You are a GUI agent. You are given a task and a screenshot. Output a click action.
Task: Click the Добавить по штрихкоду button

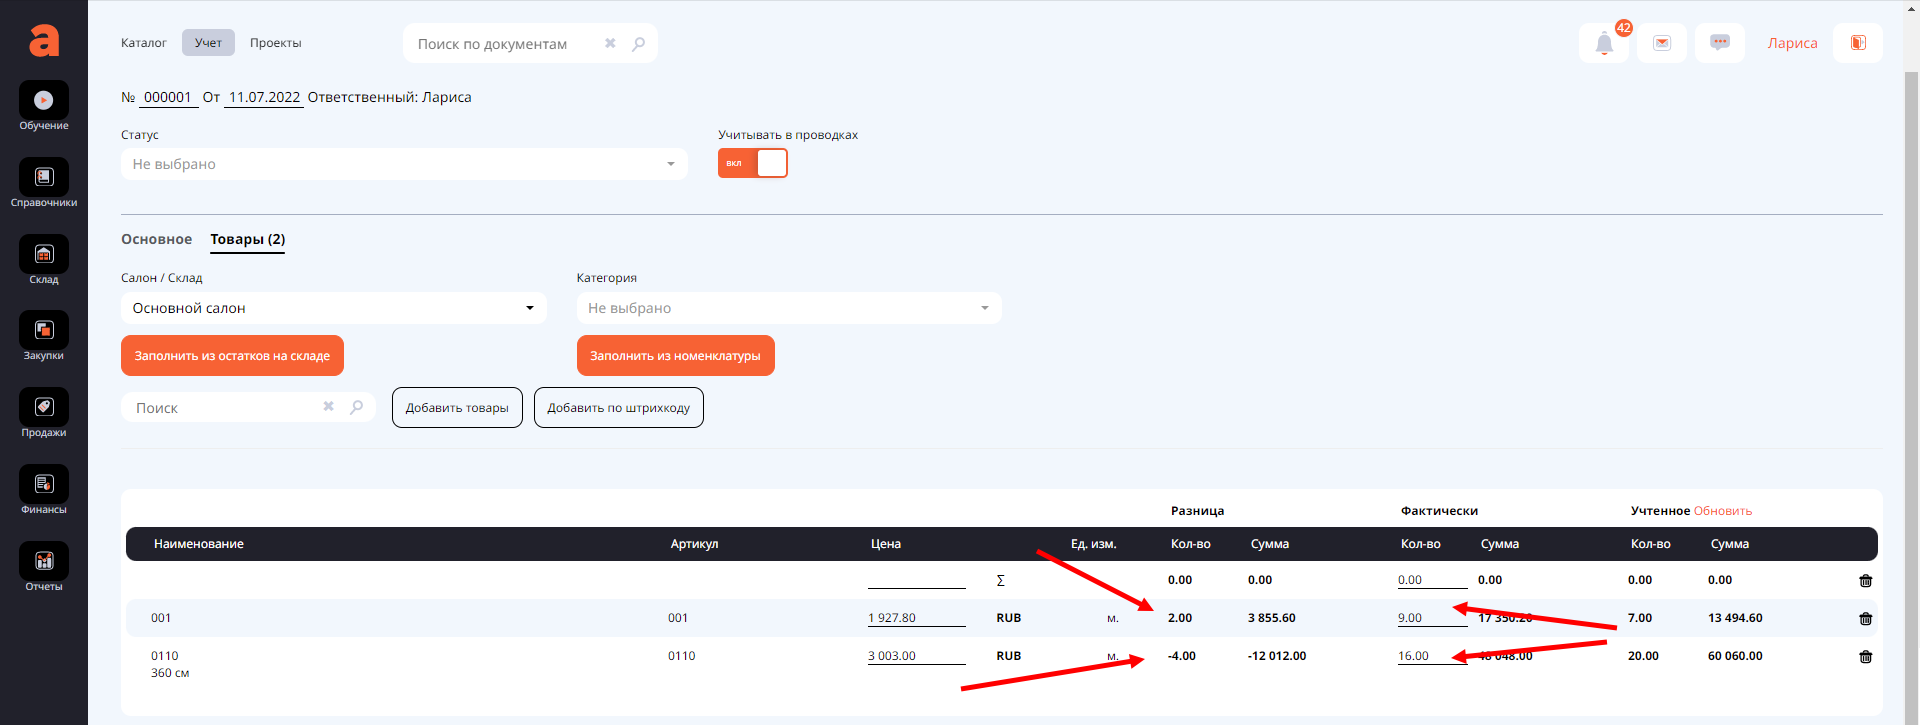click(618, 408)
